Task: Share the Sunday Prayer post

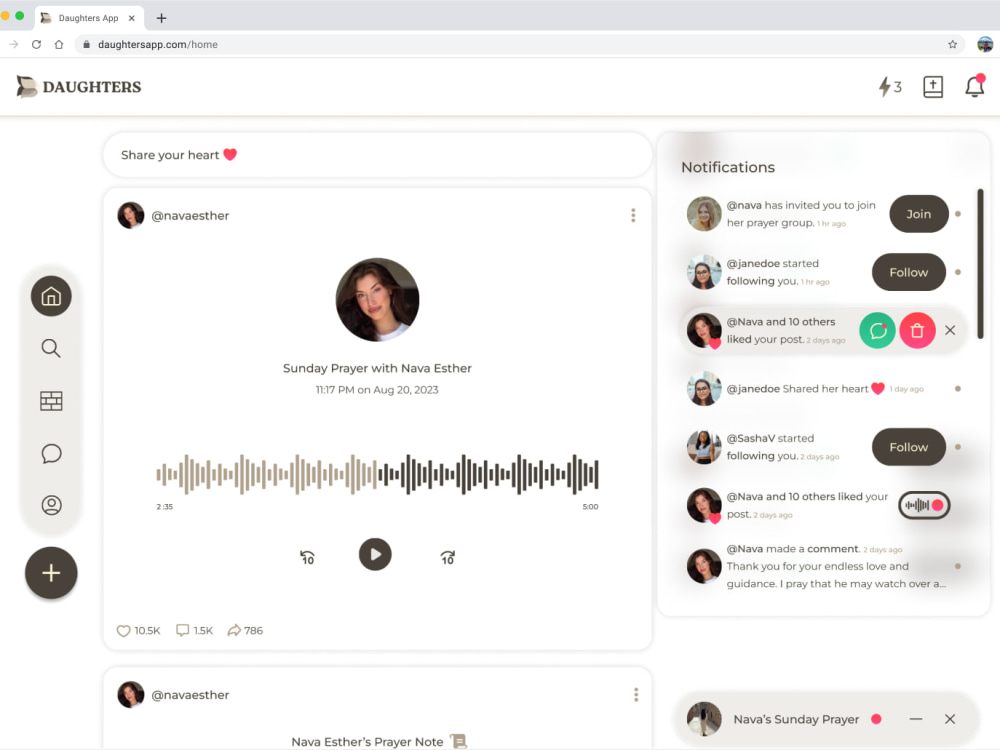Action: tap(234, 630)
